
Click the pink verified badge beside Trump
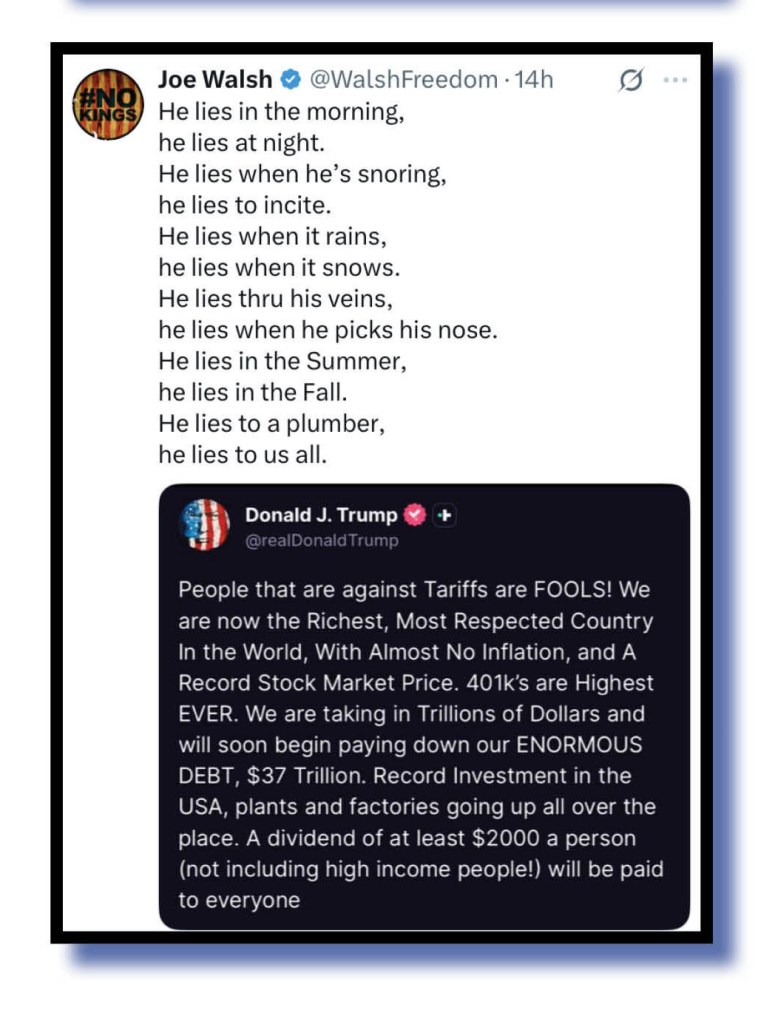[414, 516]
